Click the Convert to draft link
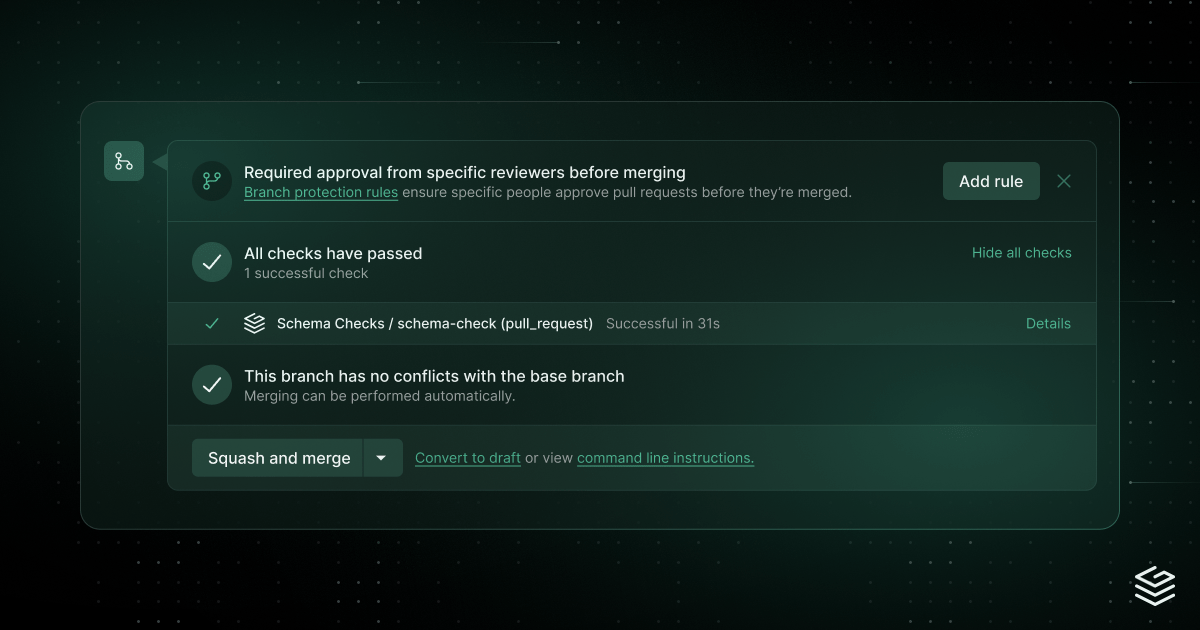The image size is (1200, 630). coord(468,458)
